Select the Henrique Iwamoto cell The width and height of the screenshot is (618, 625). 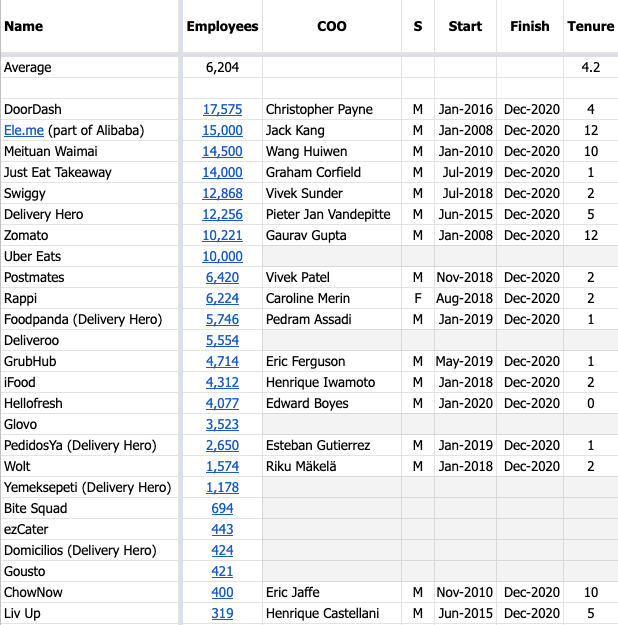(332, 382)
